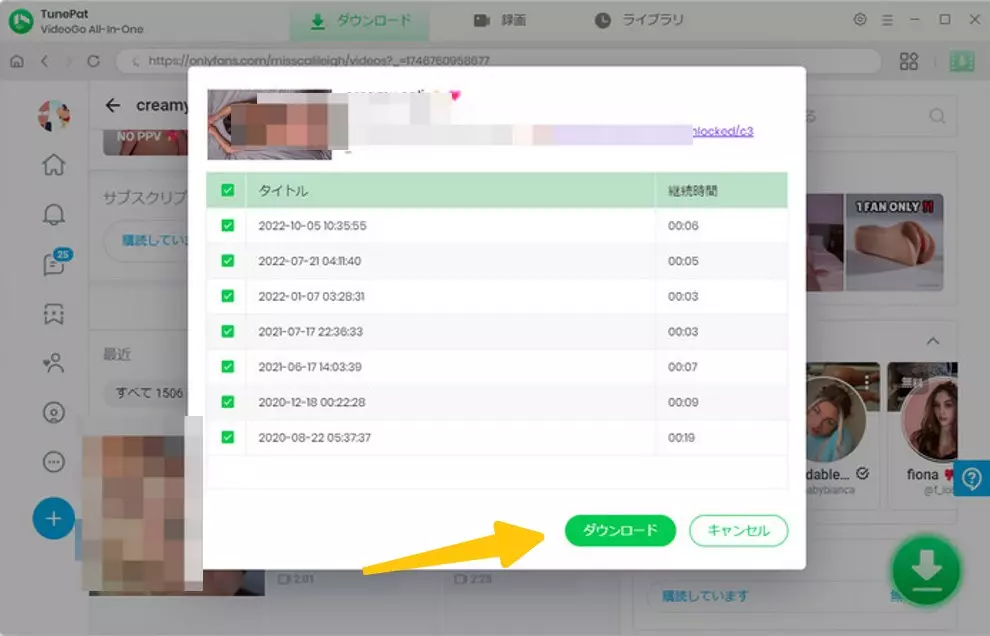Open the site grid switcher icon
This screenshot has height=636, width=990.
[x=909, y=61]
